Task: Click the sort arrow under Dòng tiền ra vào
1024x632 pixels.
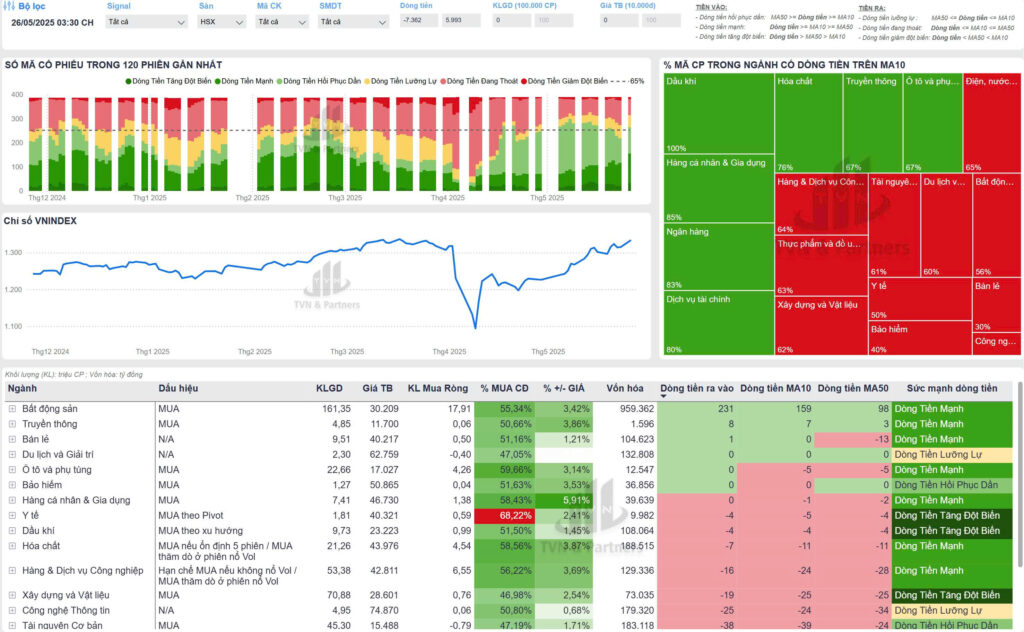Action: [x=697, y=397]
